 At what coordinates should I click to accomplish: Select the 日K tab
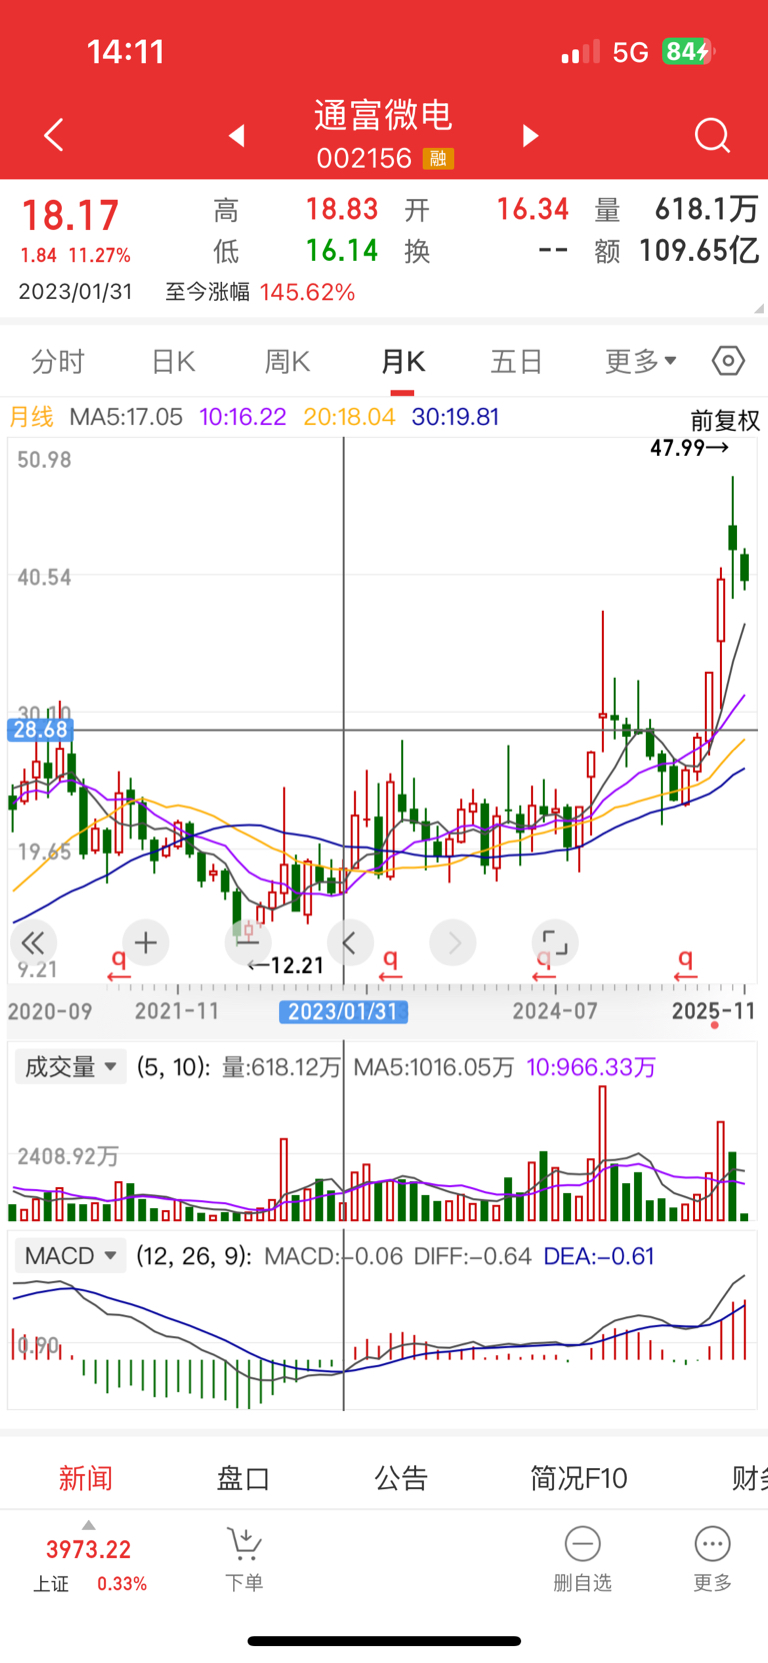tap(173, 361)
